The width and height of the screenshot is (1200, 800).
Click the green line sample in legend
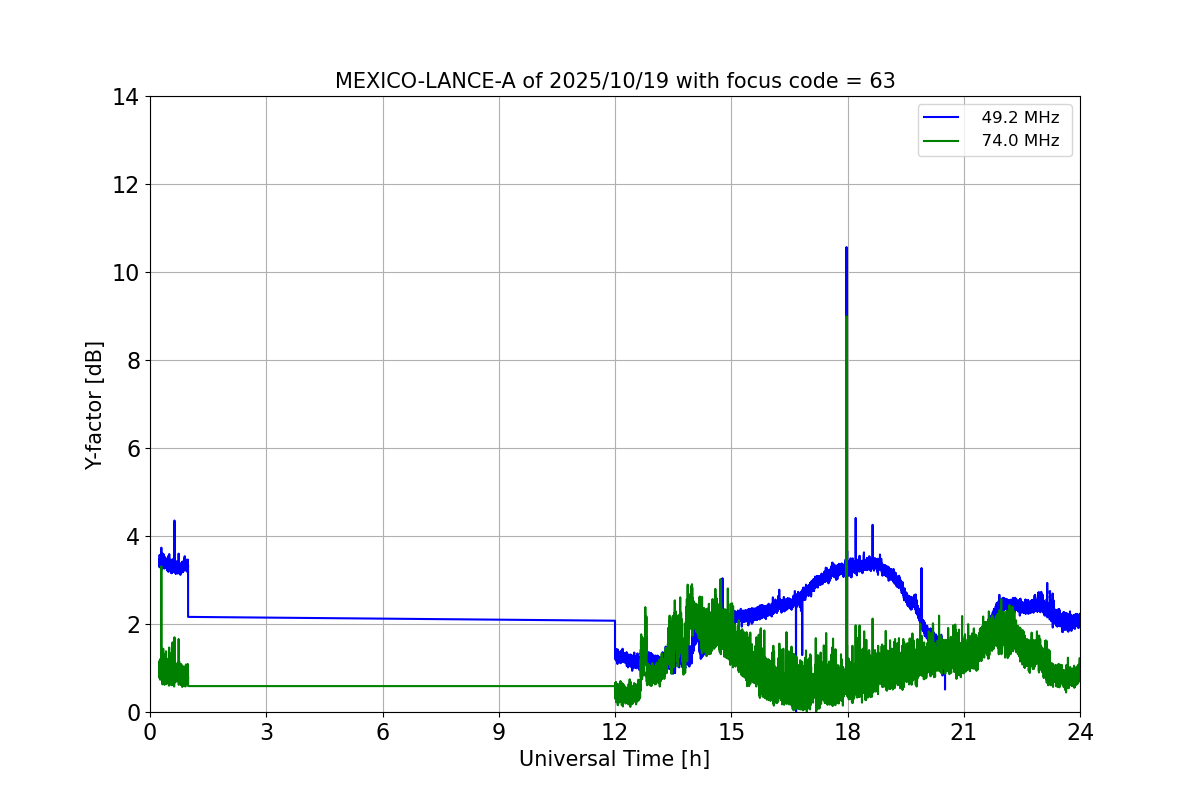[943, 141]
